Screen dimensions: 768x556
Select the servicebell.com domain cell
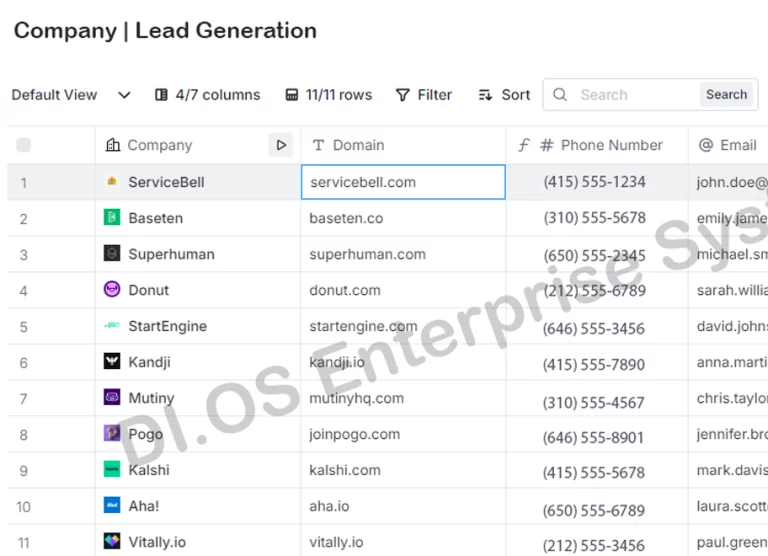tap(403, 182)
